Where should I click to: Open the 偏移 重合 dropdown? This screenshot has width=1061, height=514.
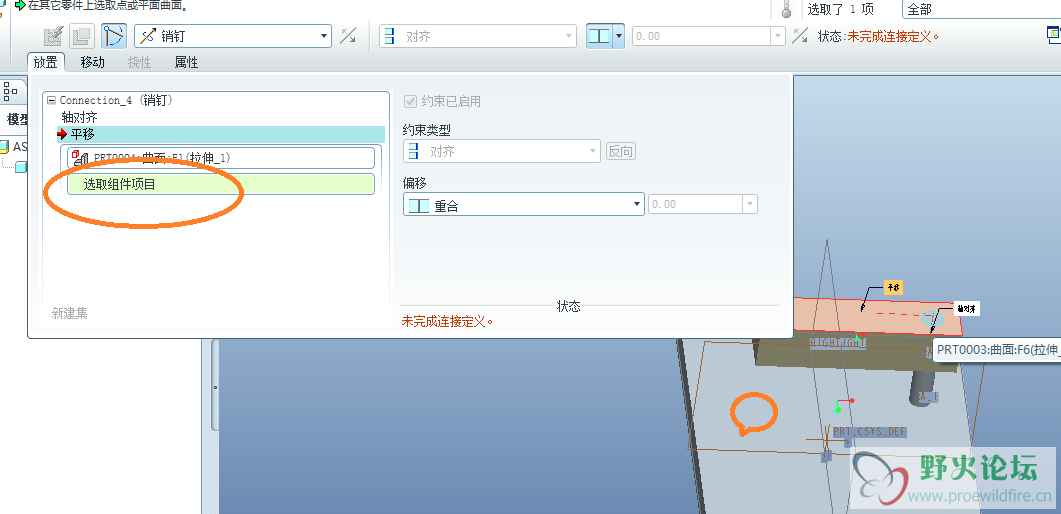click(x=523, y=204)
